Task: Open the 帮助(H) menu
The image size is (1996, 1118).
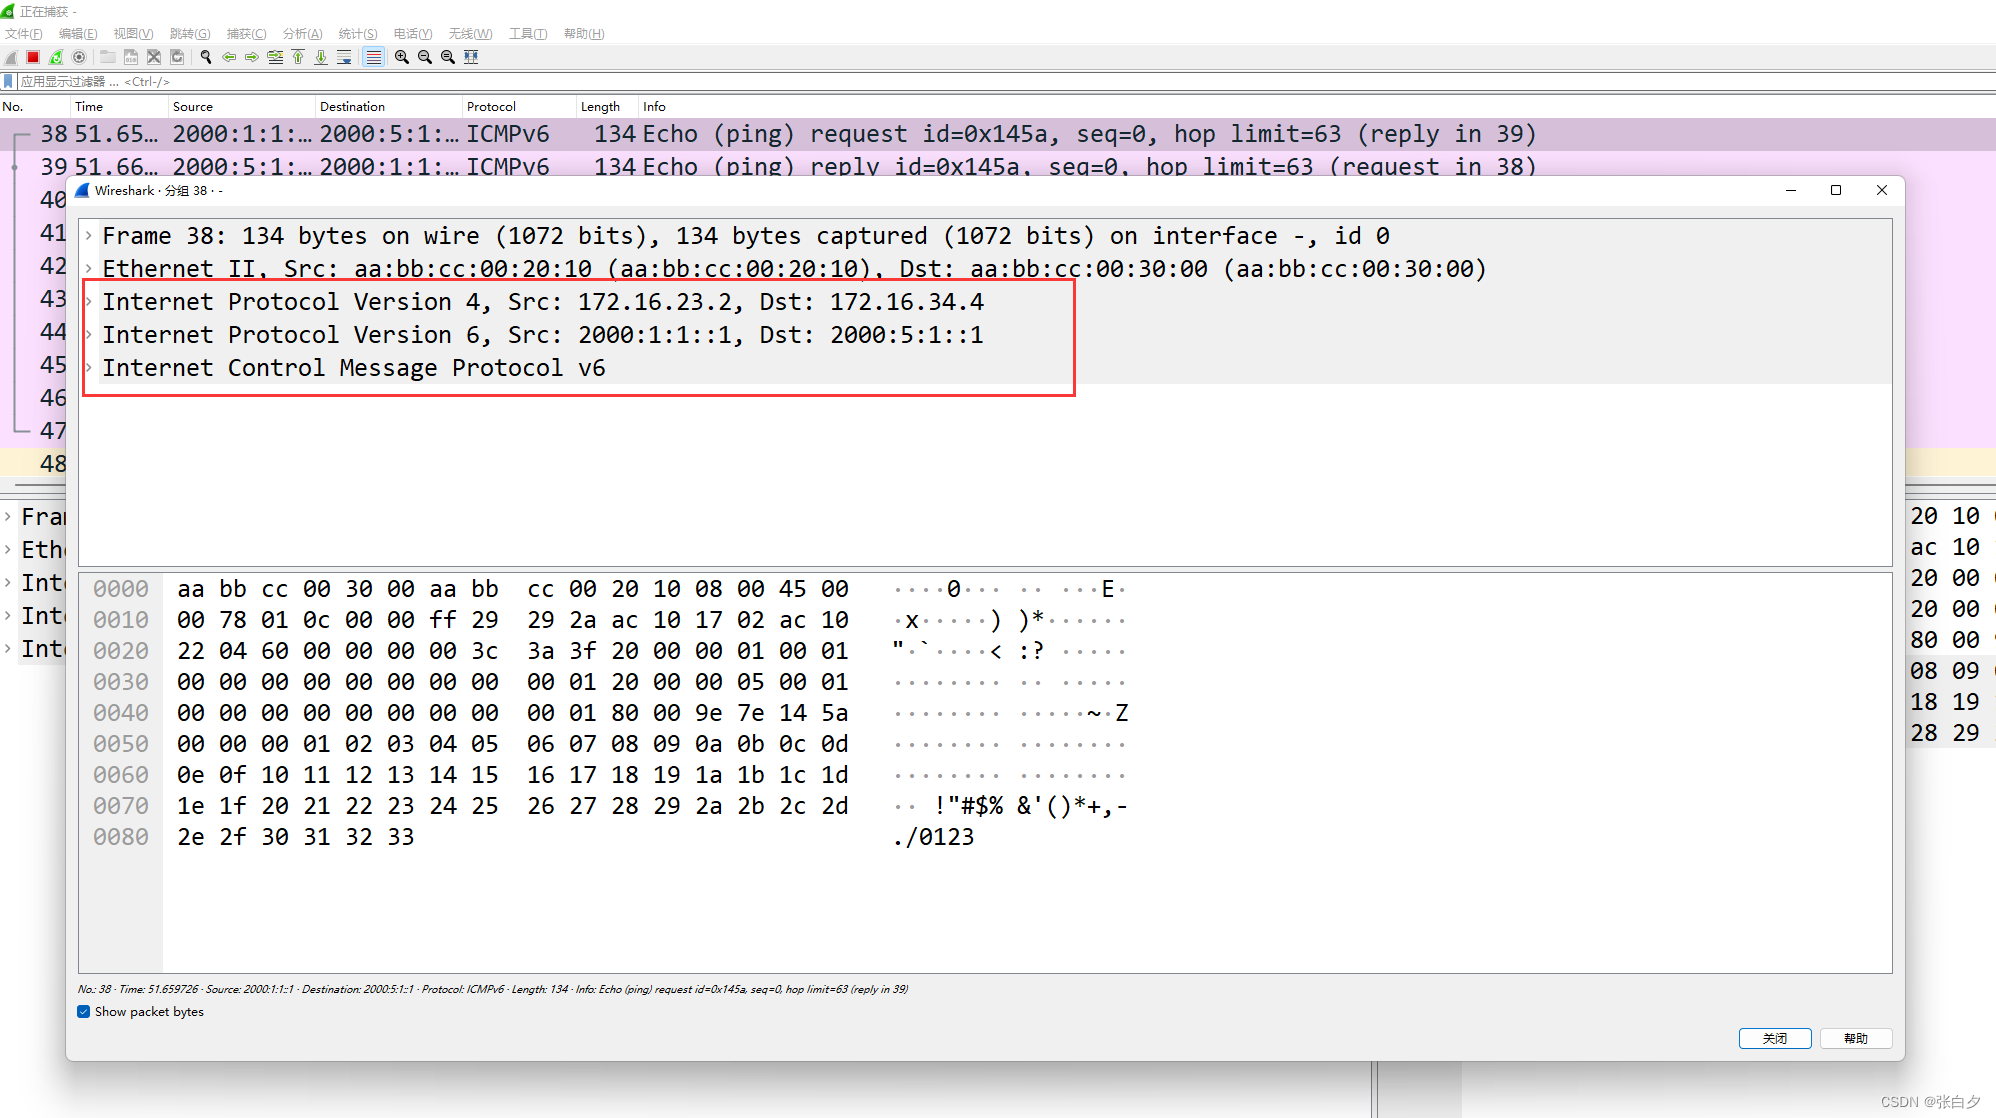Action: point(584,33)
